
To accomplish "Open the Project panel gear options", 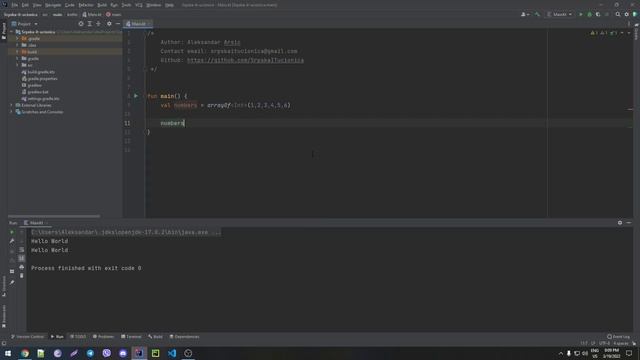I will pyautogui.click(x=109, y=24).
